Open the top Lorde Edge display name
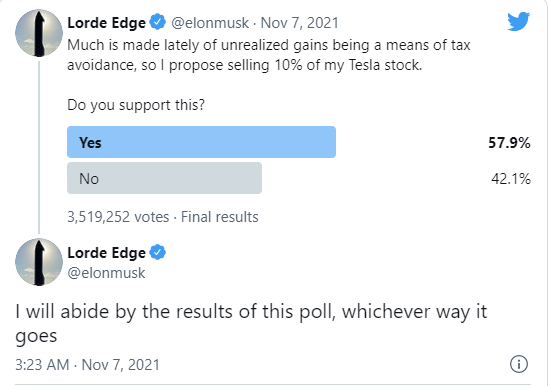 106,23
